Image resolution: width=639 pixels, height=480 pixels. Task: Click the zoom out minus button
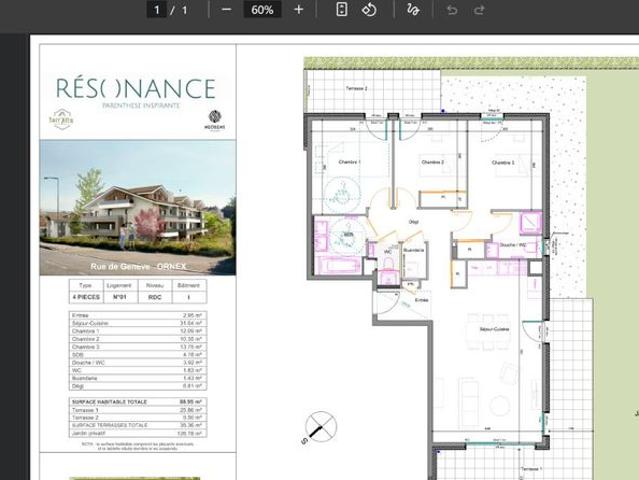pyautogui.click(x=227, y=9)
